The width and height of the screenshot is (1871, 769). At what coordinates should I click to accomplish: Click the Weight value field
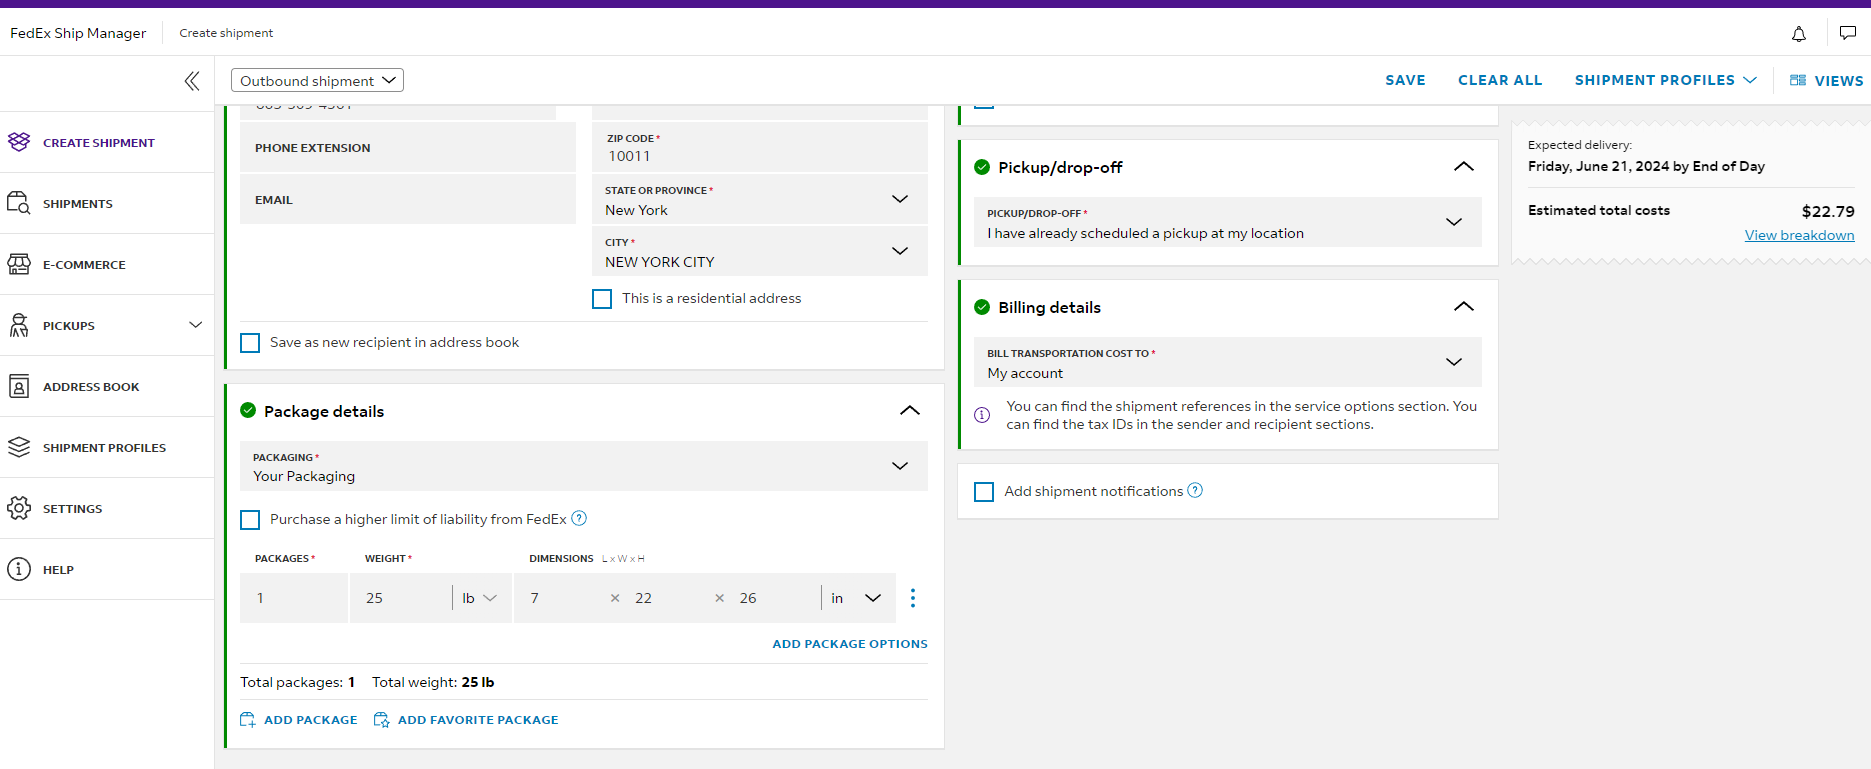401,598
